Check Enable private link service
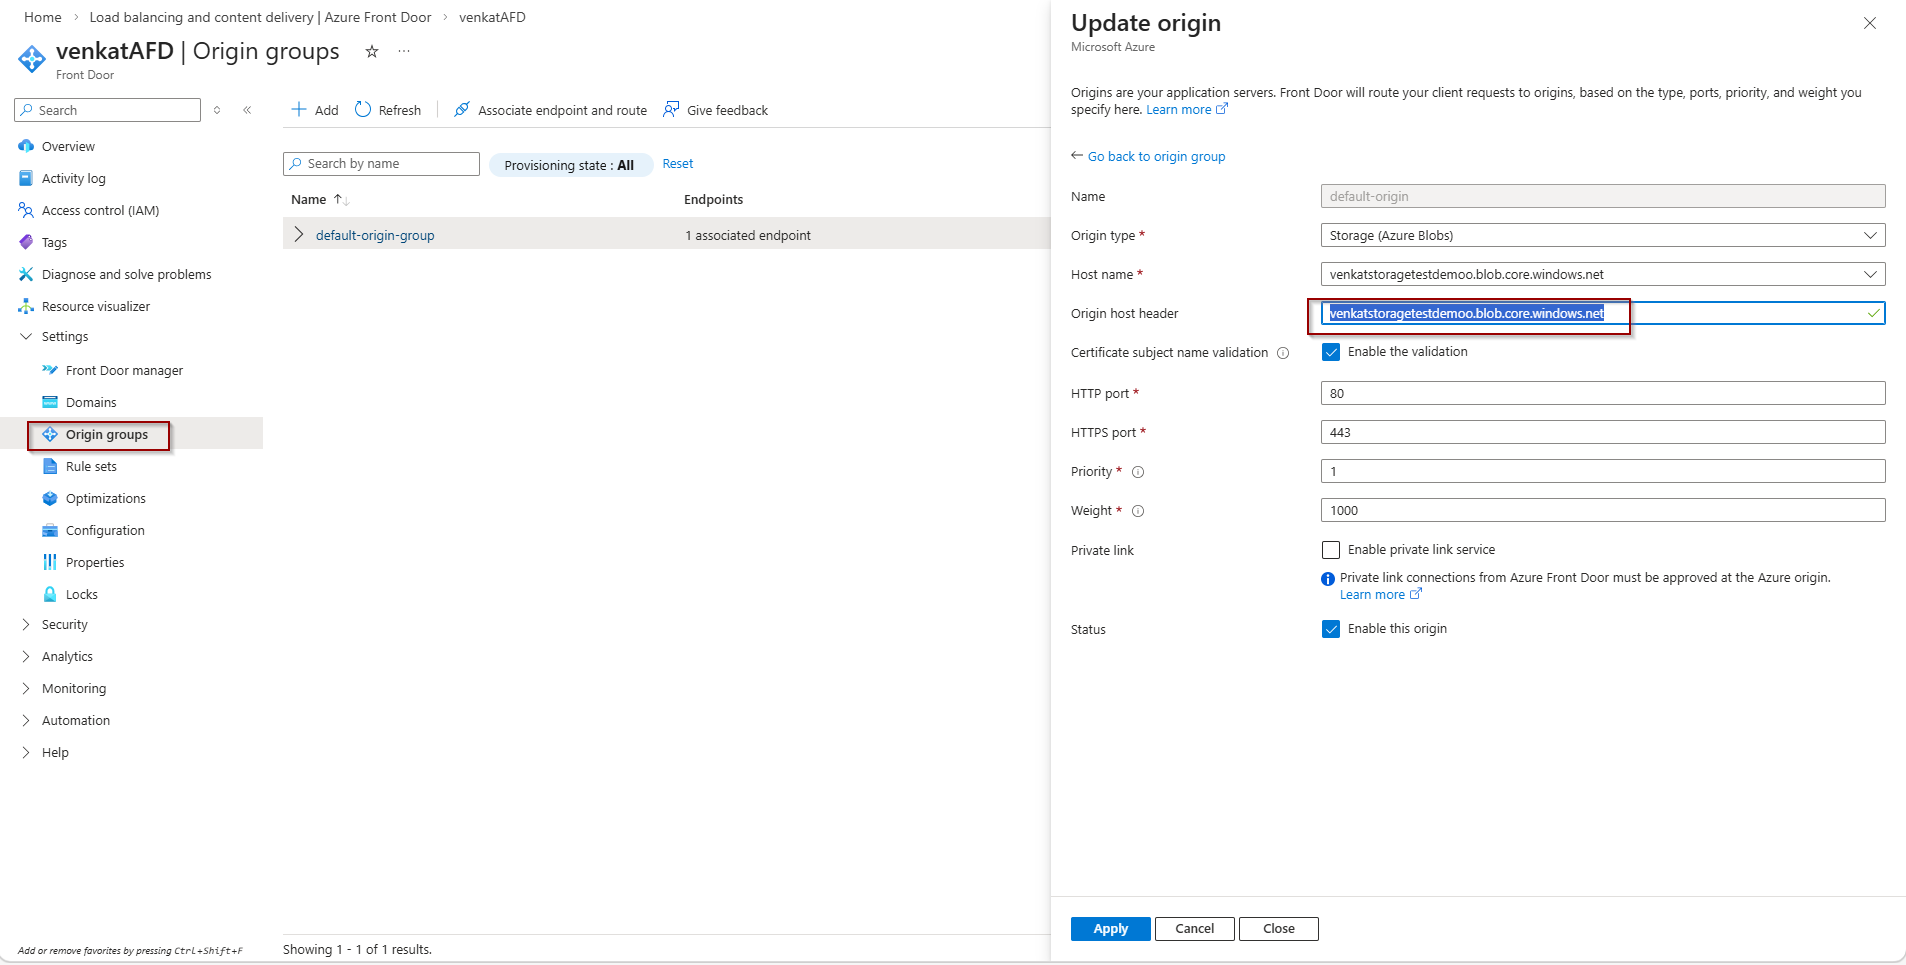This screenshot has height=965, width=1906. coord(1331,550)
